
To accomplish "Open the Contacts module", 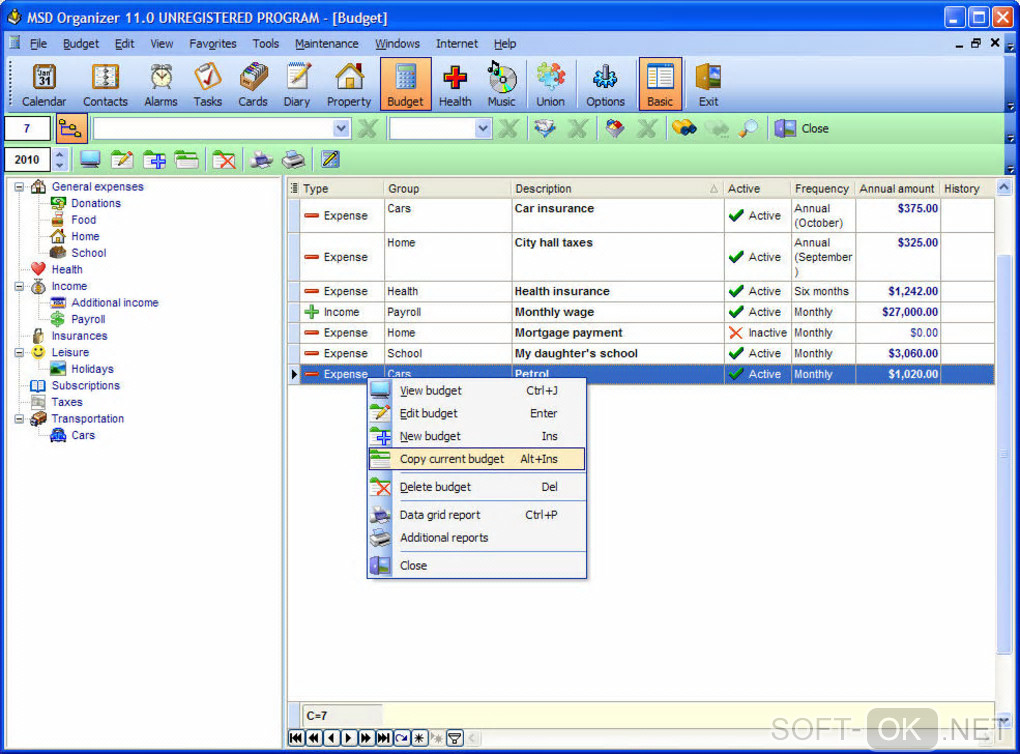I will 105,85.
